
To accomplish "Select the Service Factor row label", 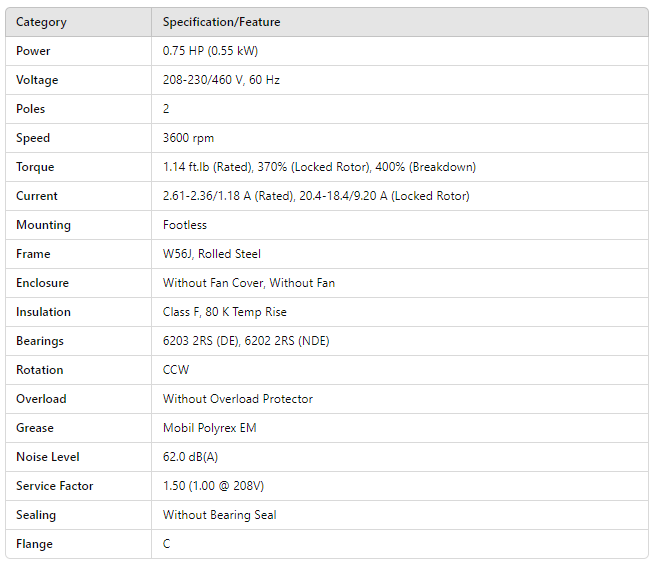I will click(x=55, y=486).
